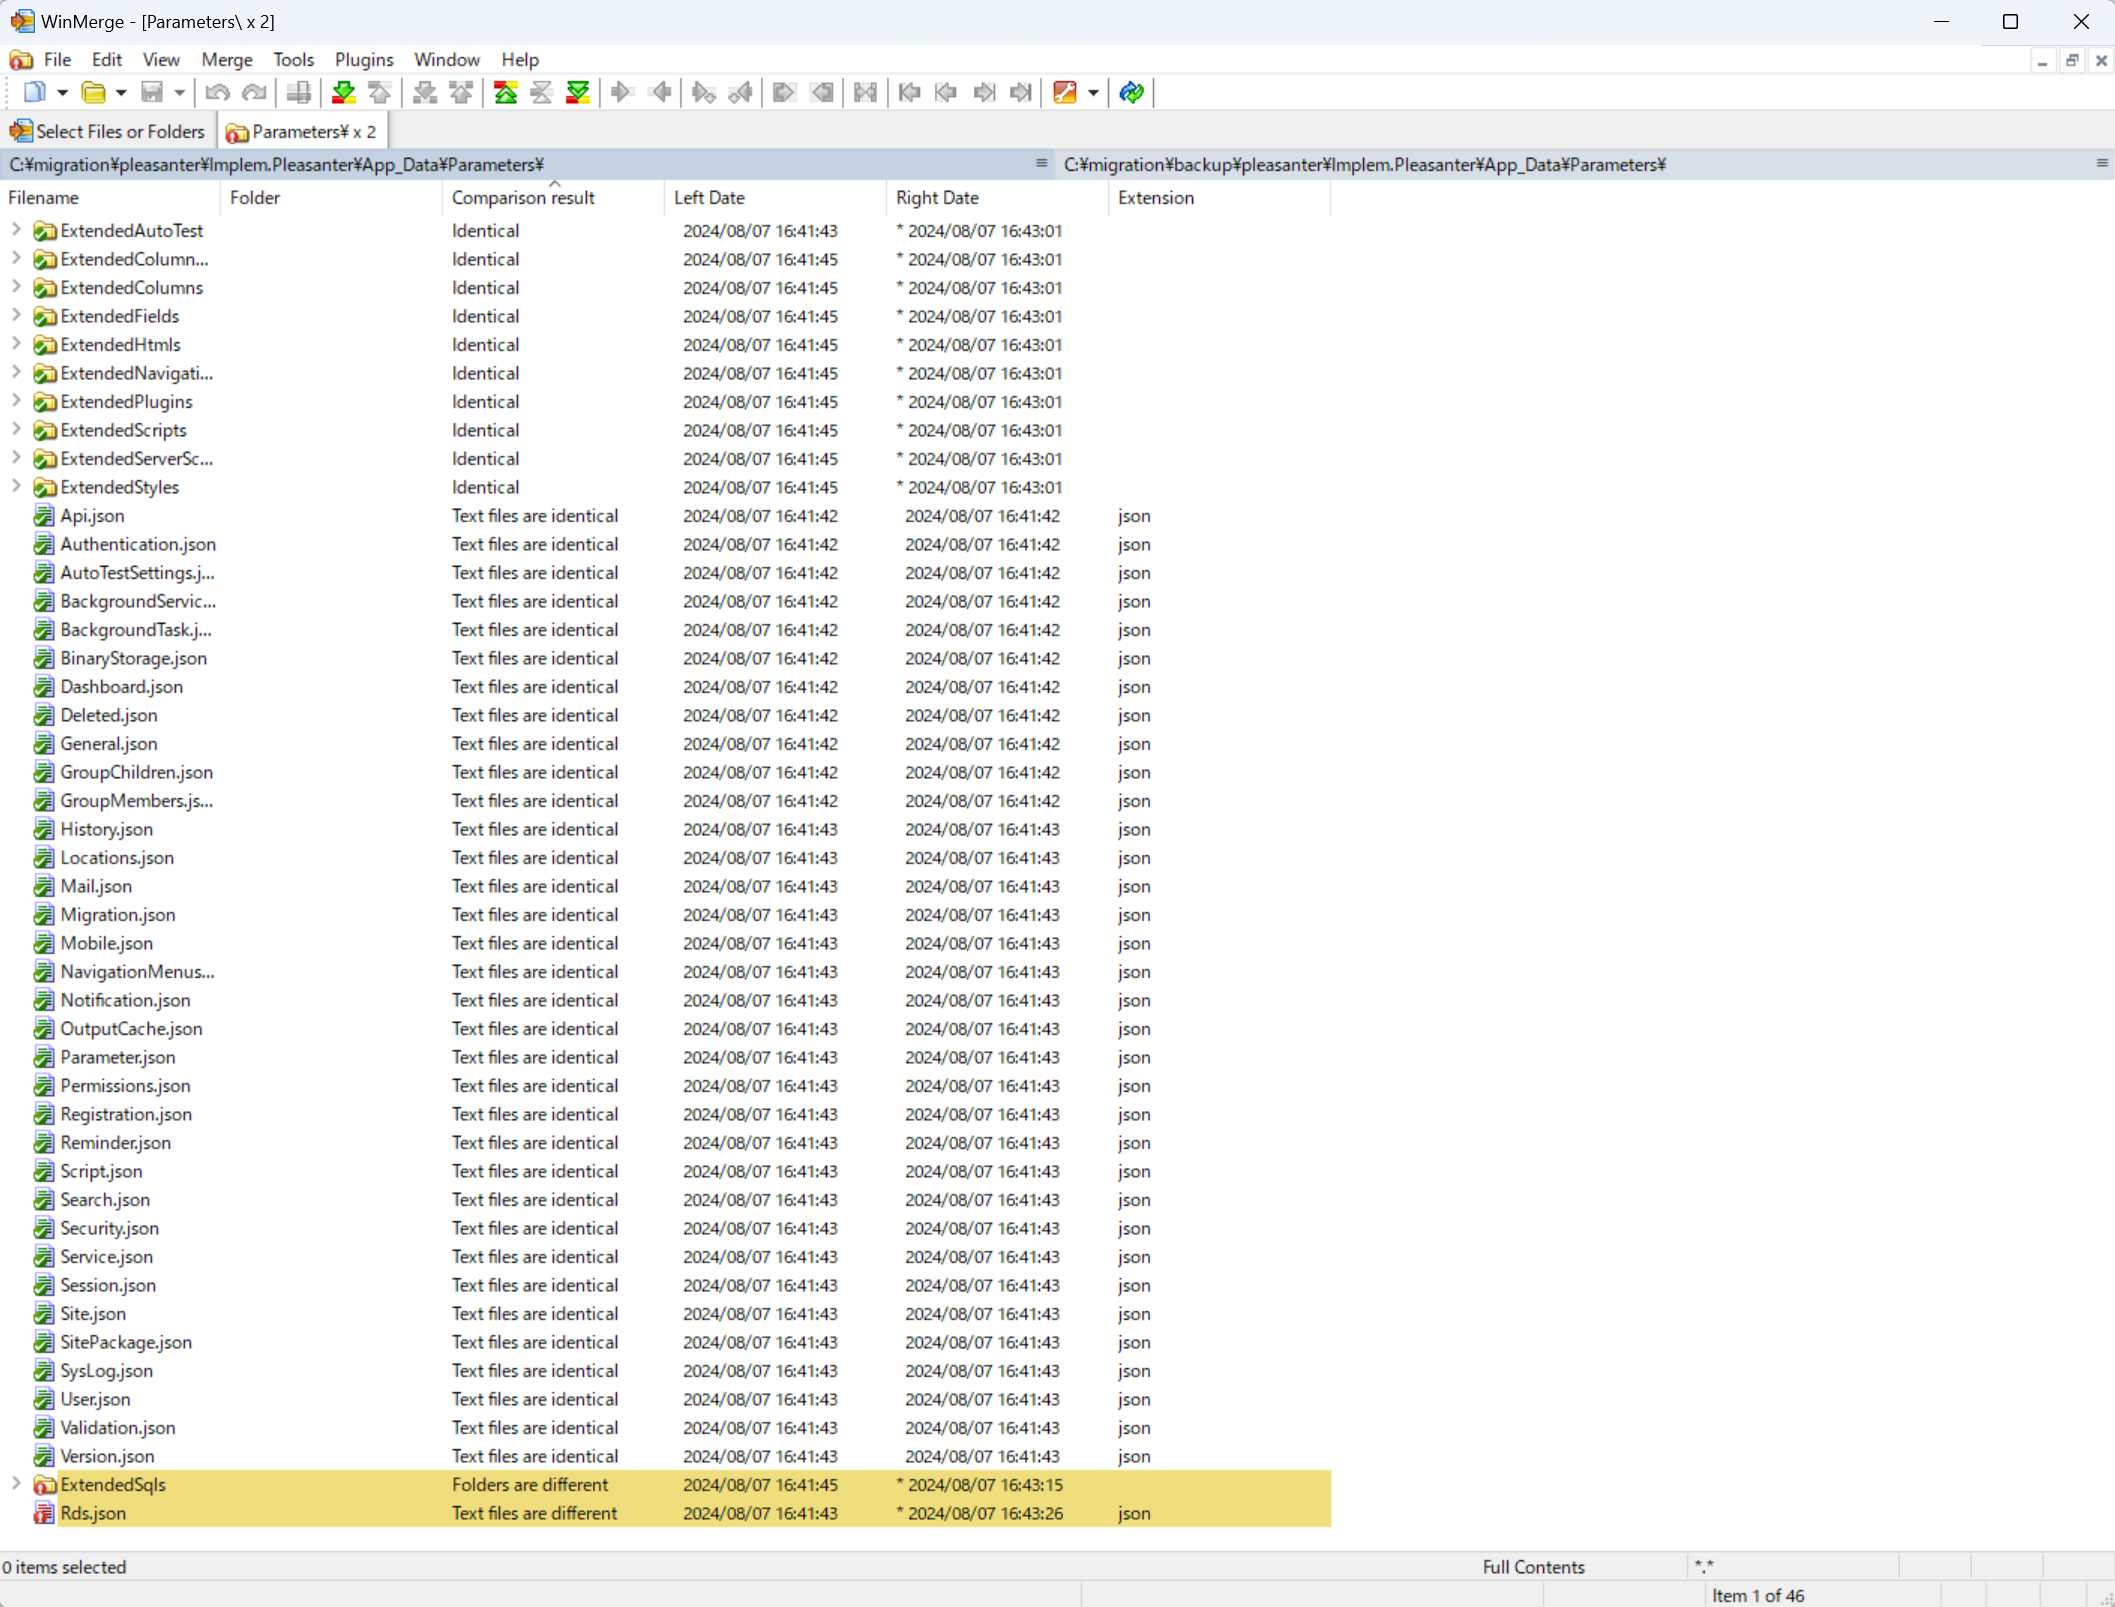Click the Select Line Difference toolbar icon
Viewport: 2115px width, 1607px height.
298,93
